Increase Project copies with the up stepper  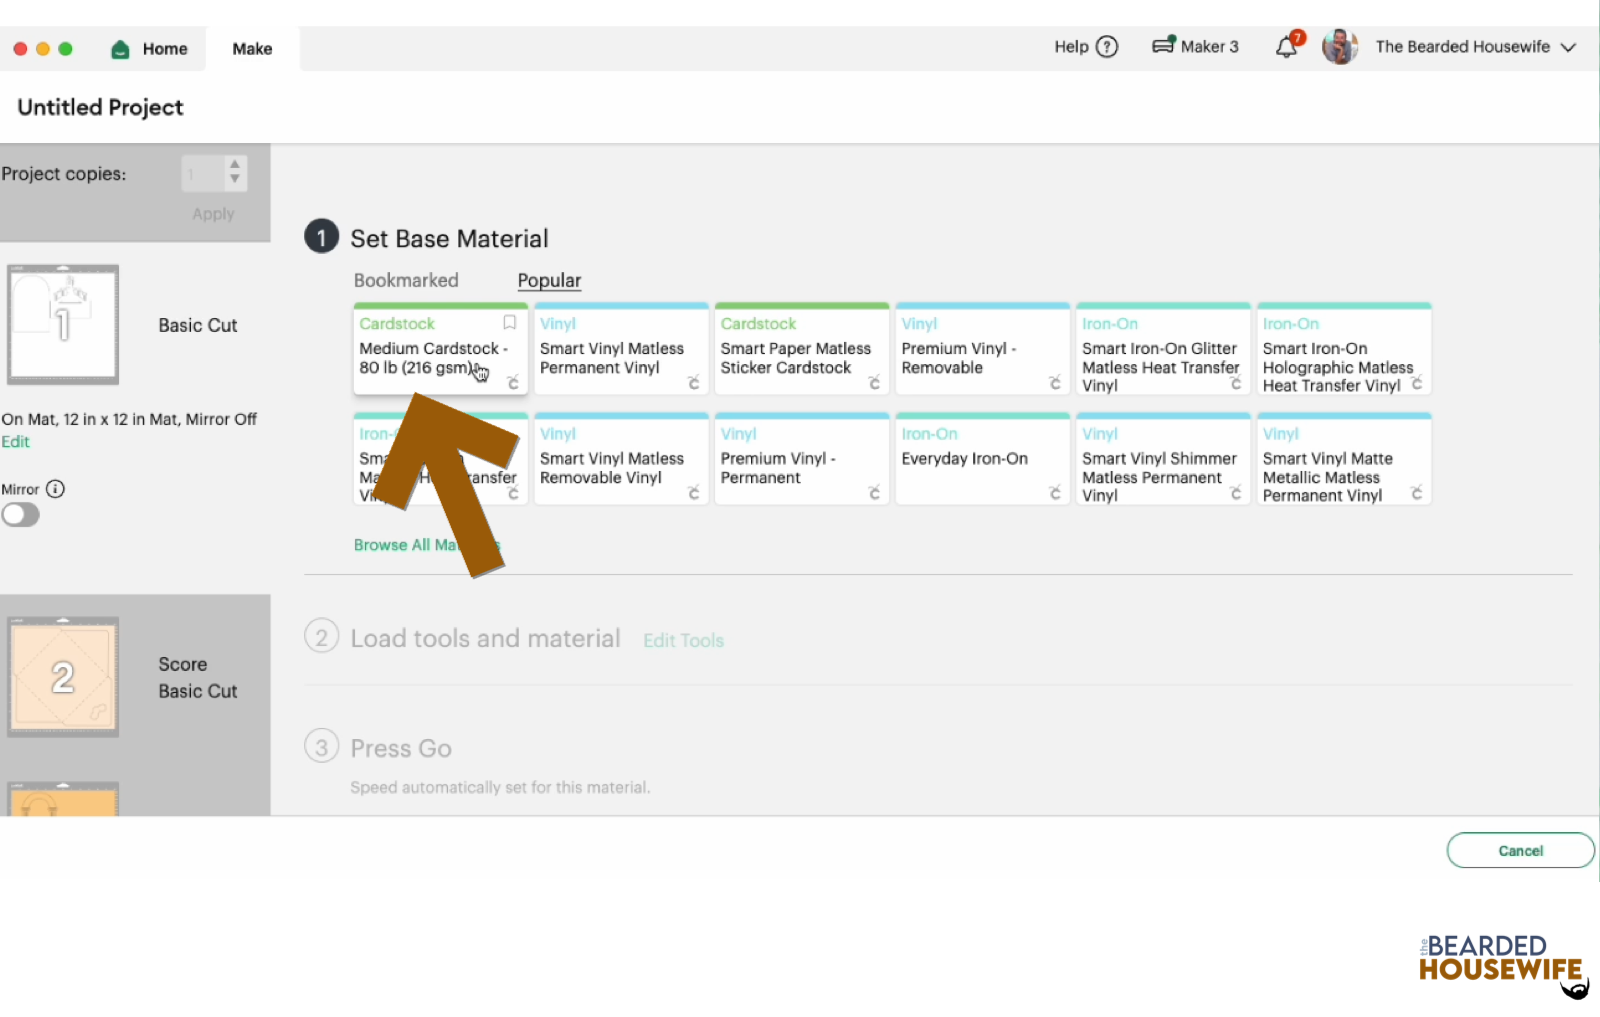[x=234, y=165]
